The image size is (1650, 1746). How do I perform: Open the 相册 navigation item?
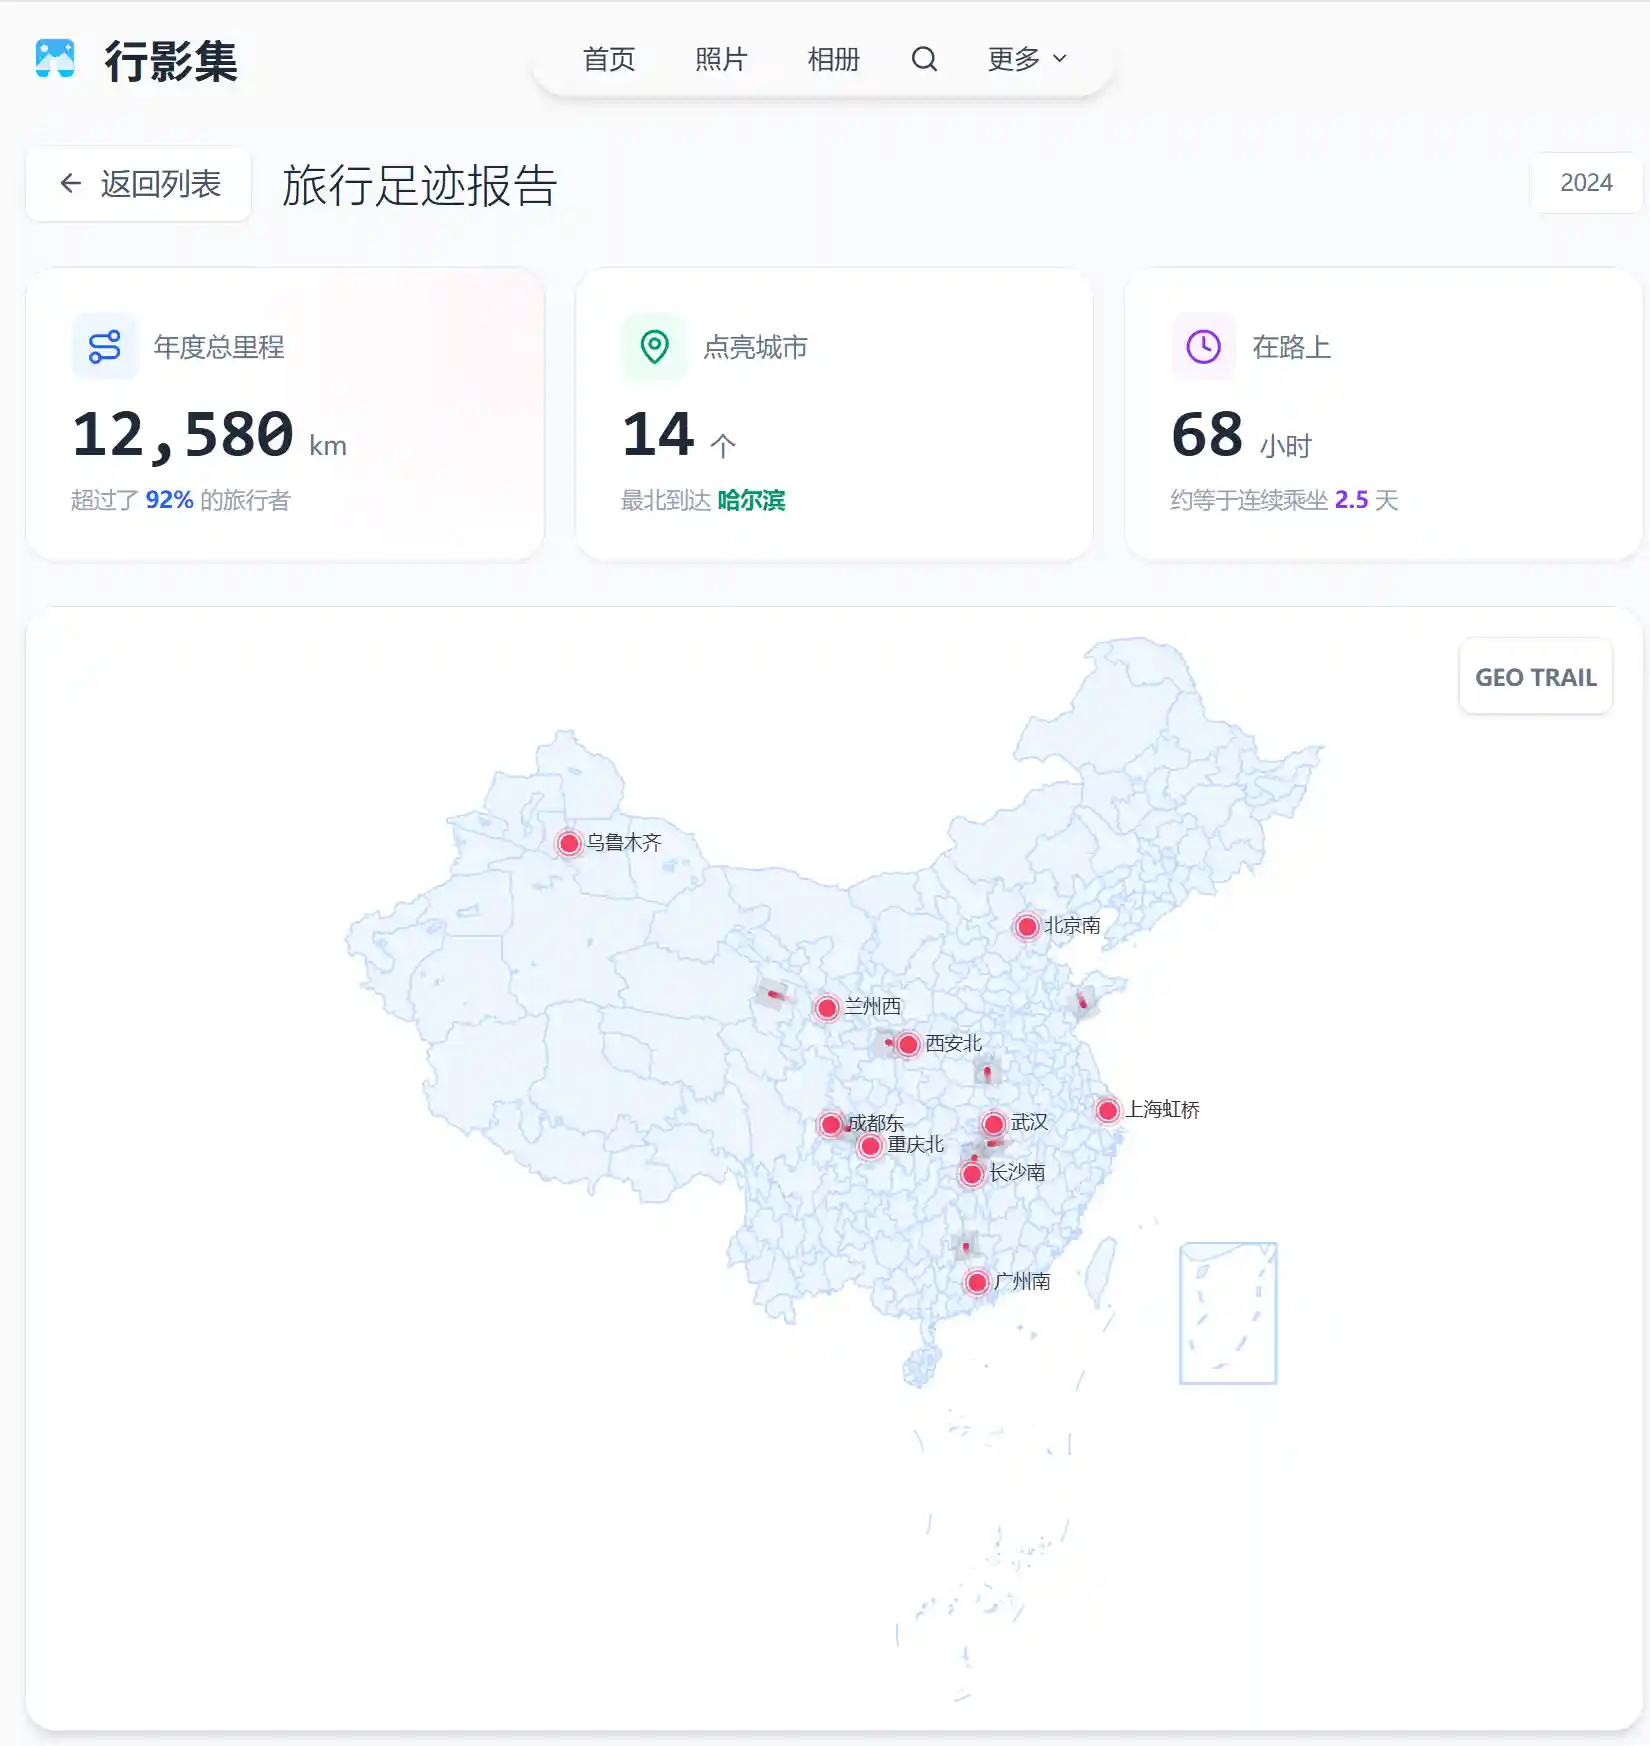coord(833,59)
